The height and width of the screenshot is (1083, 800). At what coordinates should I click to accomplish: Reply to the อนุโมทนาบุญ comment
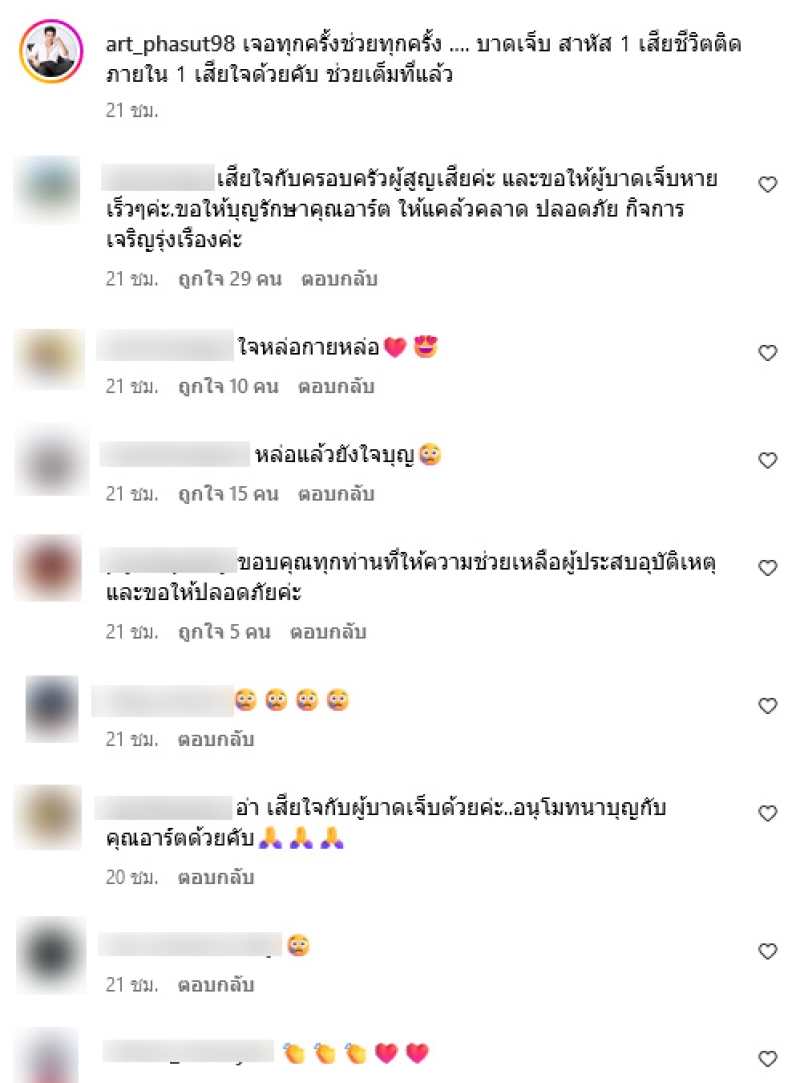(216, 877)
